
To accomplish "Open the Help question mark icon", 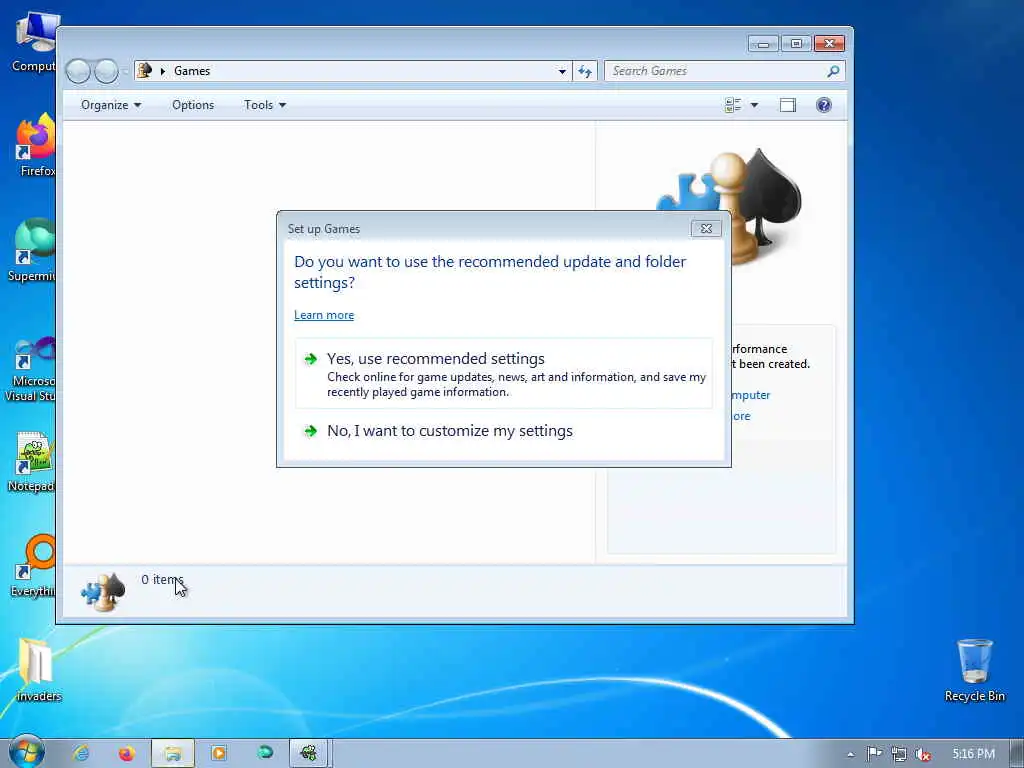I will click(x=824, y=105).
